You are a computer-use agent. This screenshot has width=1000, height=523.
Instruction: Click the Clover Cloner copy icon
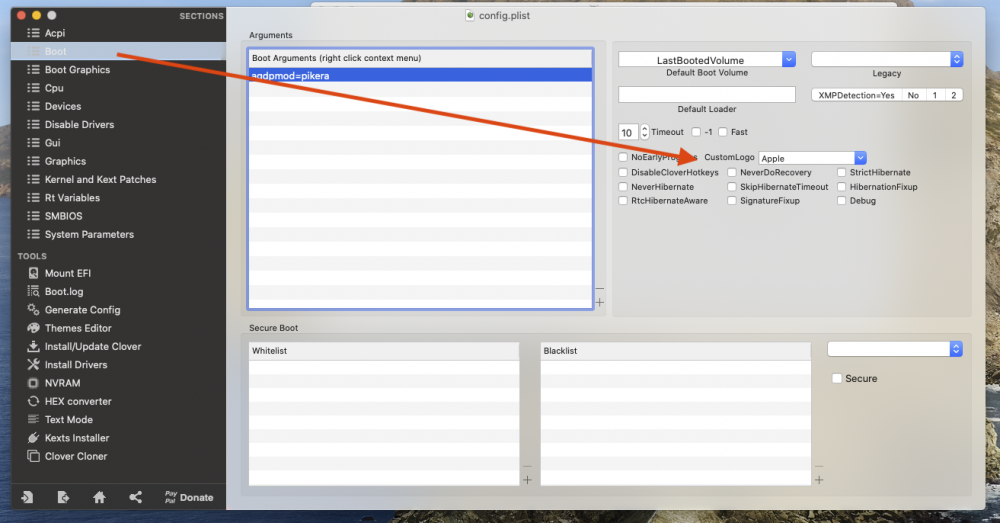pos(33,456)
